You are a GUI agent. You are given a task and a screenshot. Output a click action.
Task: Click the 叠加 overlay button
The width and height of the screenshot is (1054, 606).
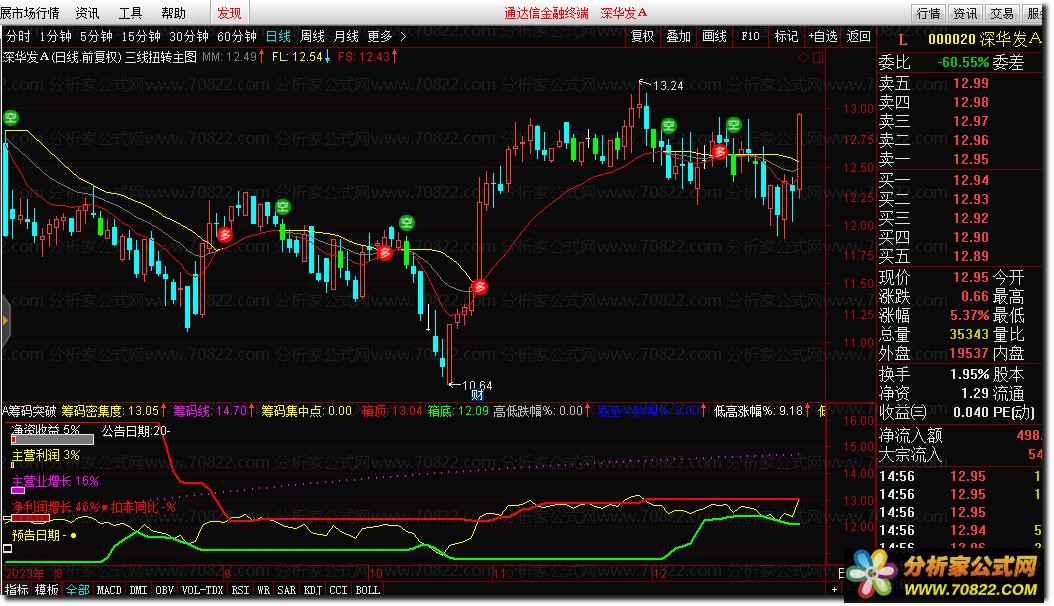pos(679,36)
